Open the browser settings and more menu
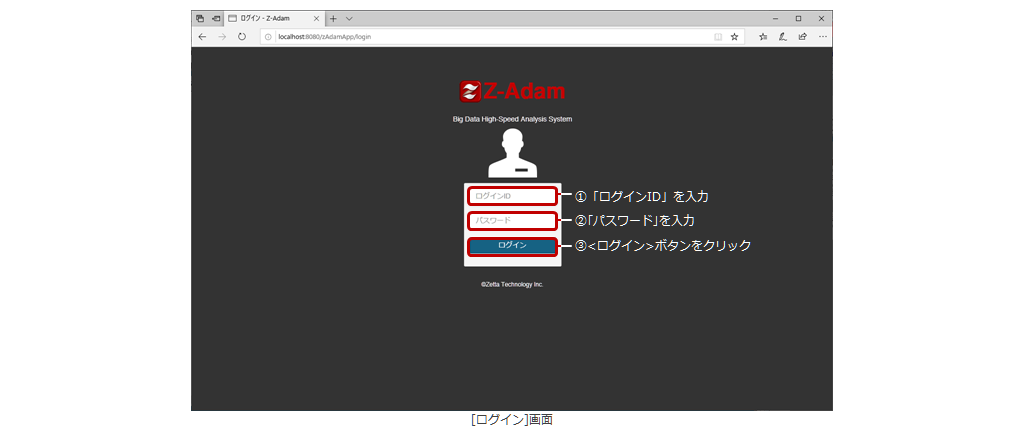This screenshot has height=440, width=1024. pos(822,37)
